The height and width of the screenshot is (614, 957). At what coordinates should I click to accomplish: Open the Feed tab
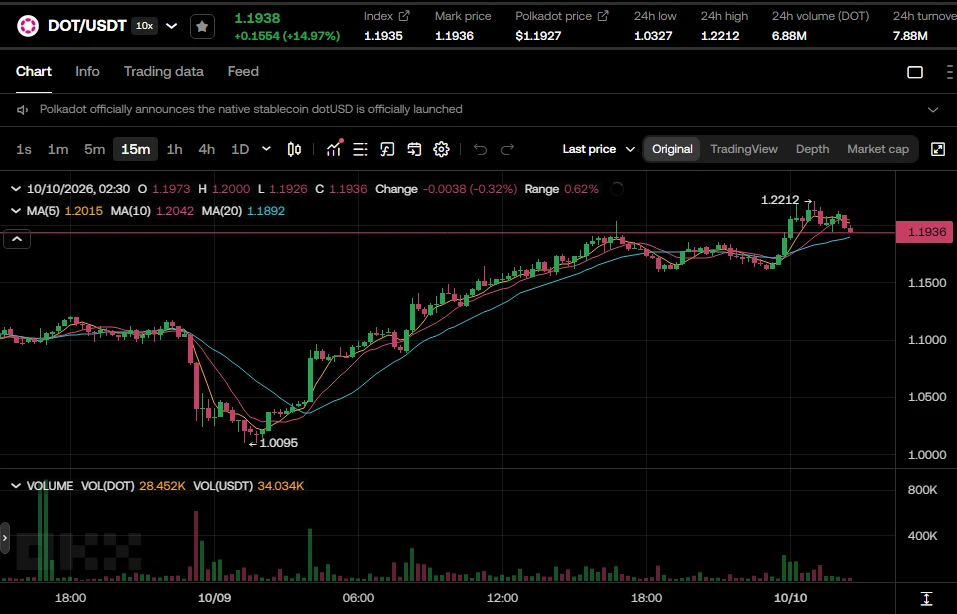pyautogui.click(x=243, y=71)
